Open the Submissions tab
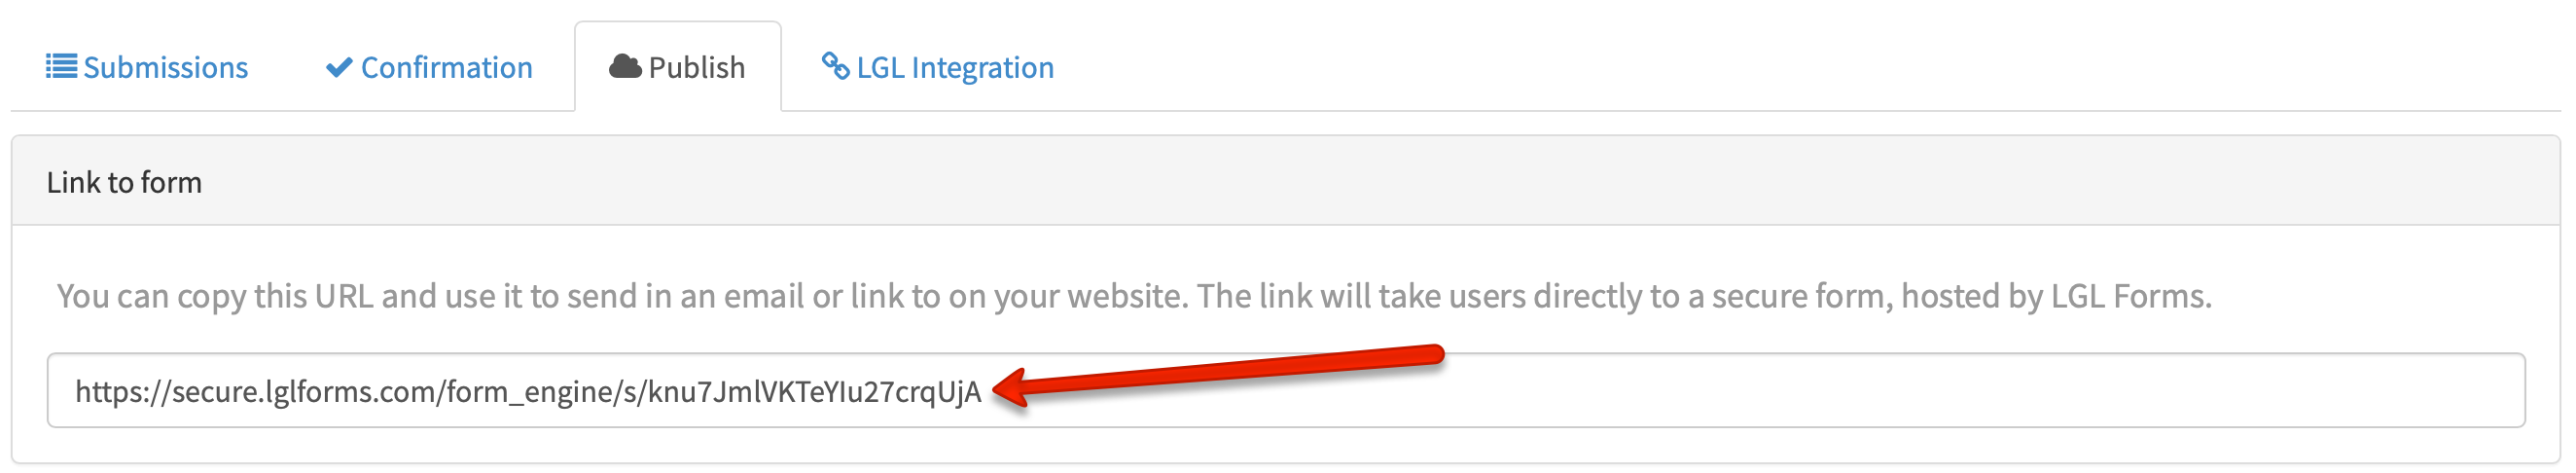Image resolution: width=2576 pixels, height=473 pixels. tap(147, 67)
